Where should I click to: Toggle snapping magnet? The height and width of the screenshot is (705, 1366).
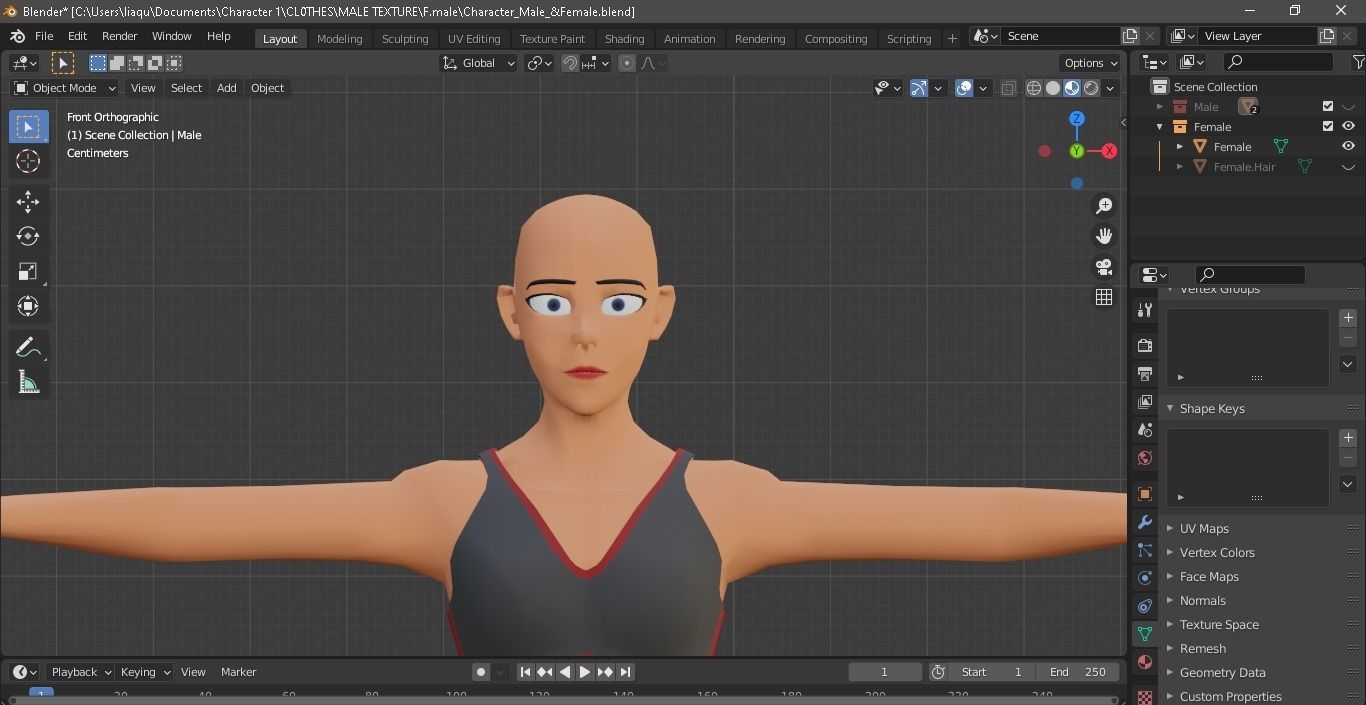click(x=569, y=63)
